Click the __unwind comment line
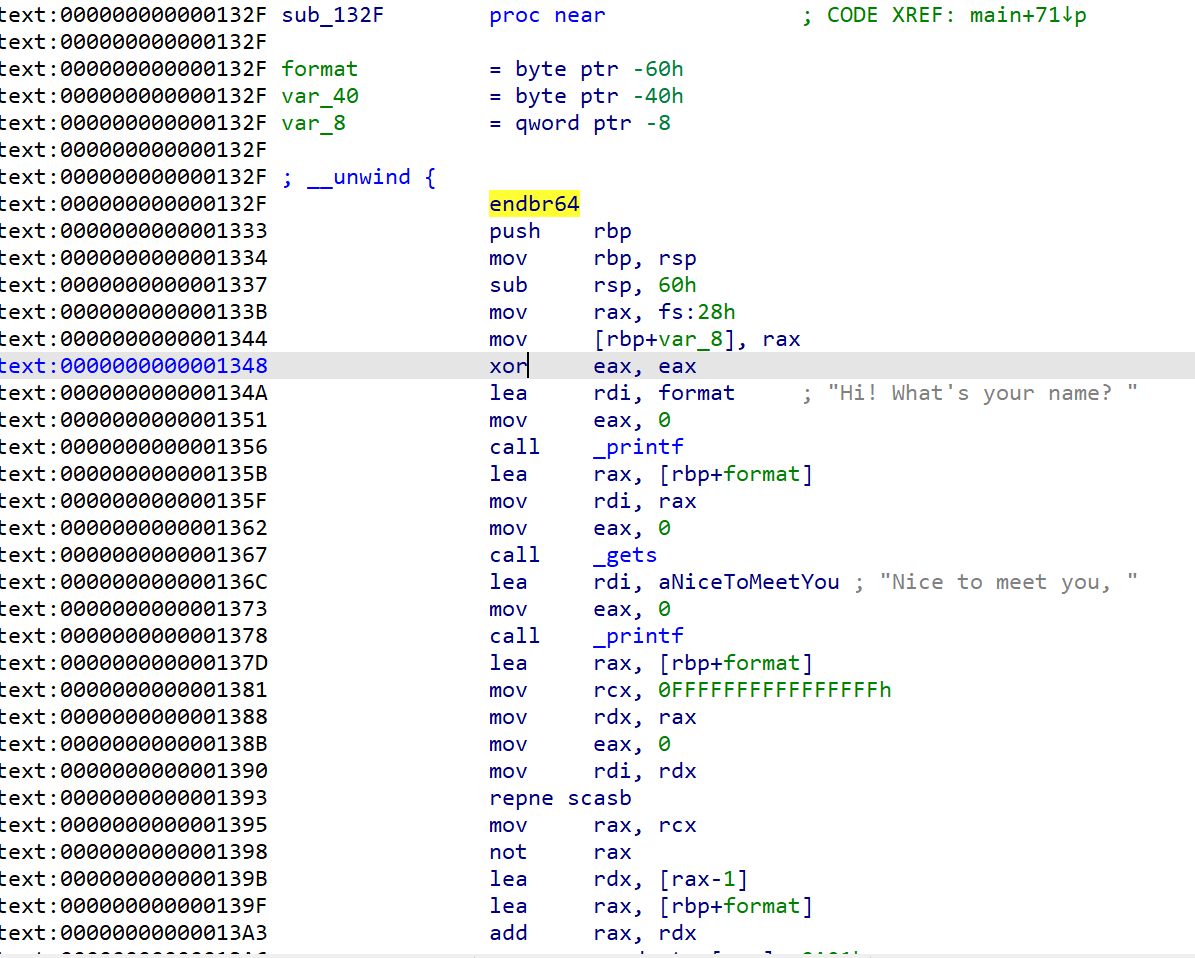The width and height of the screenshot is (1195, 958). (359, 177)
